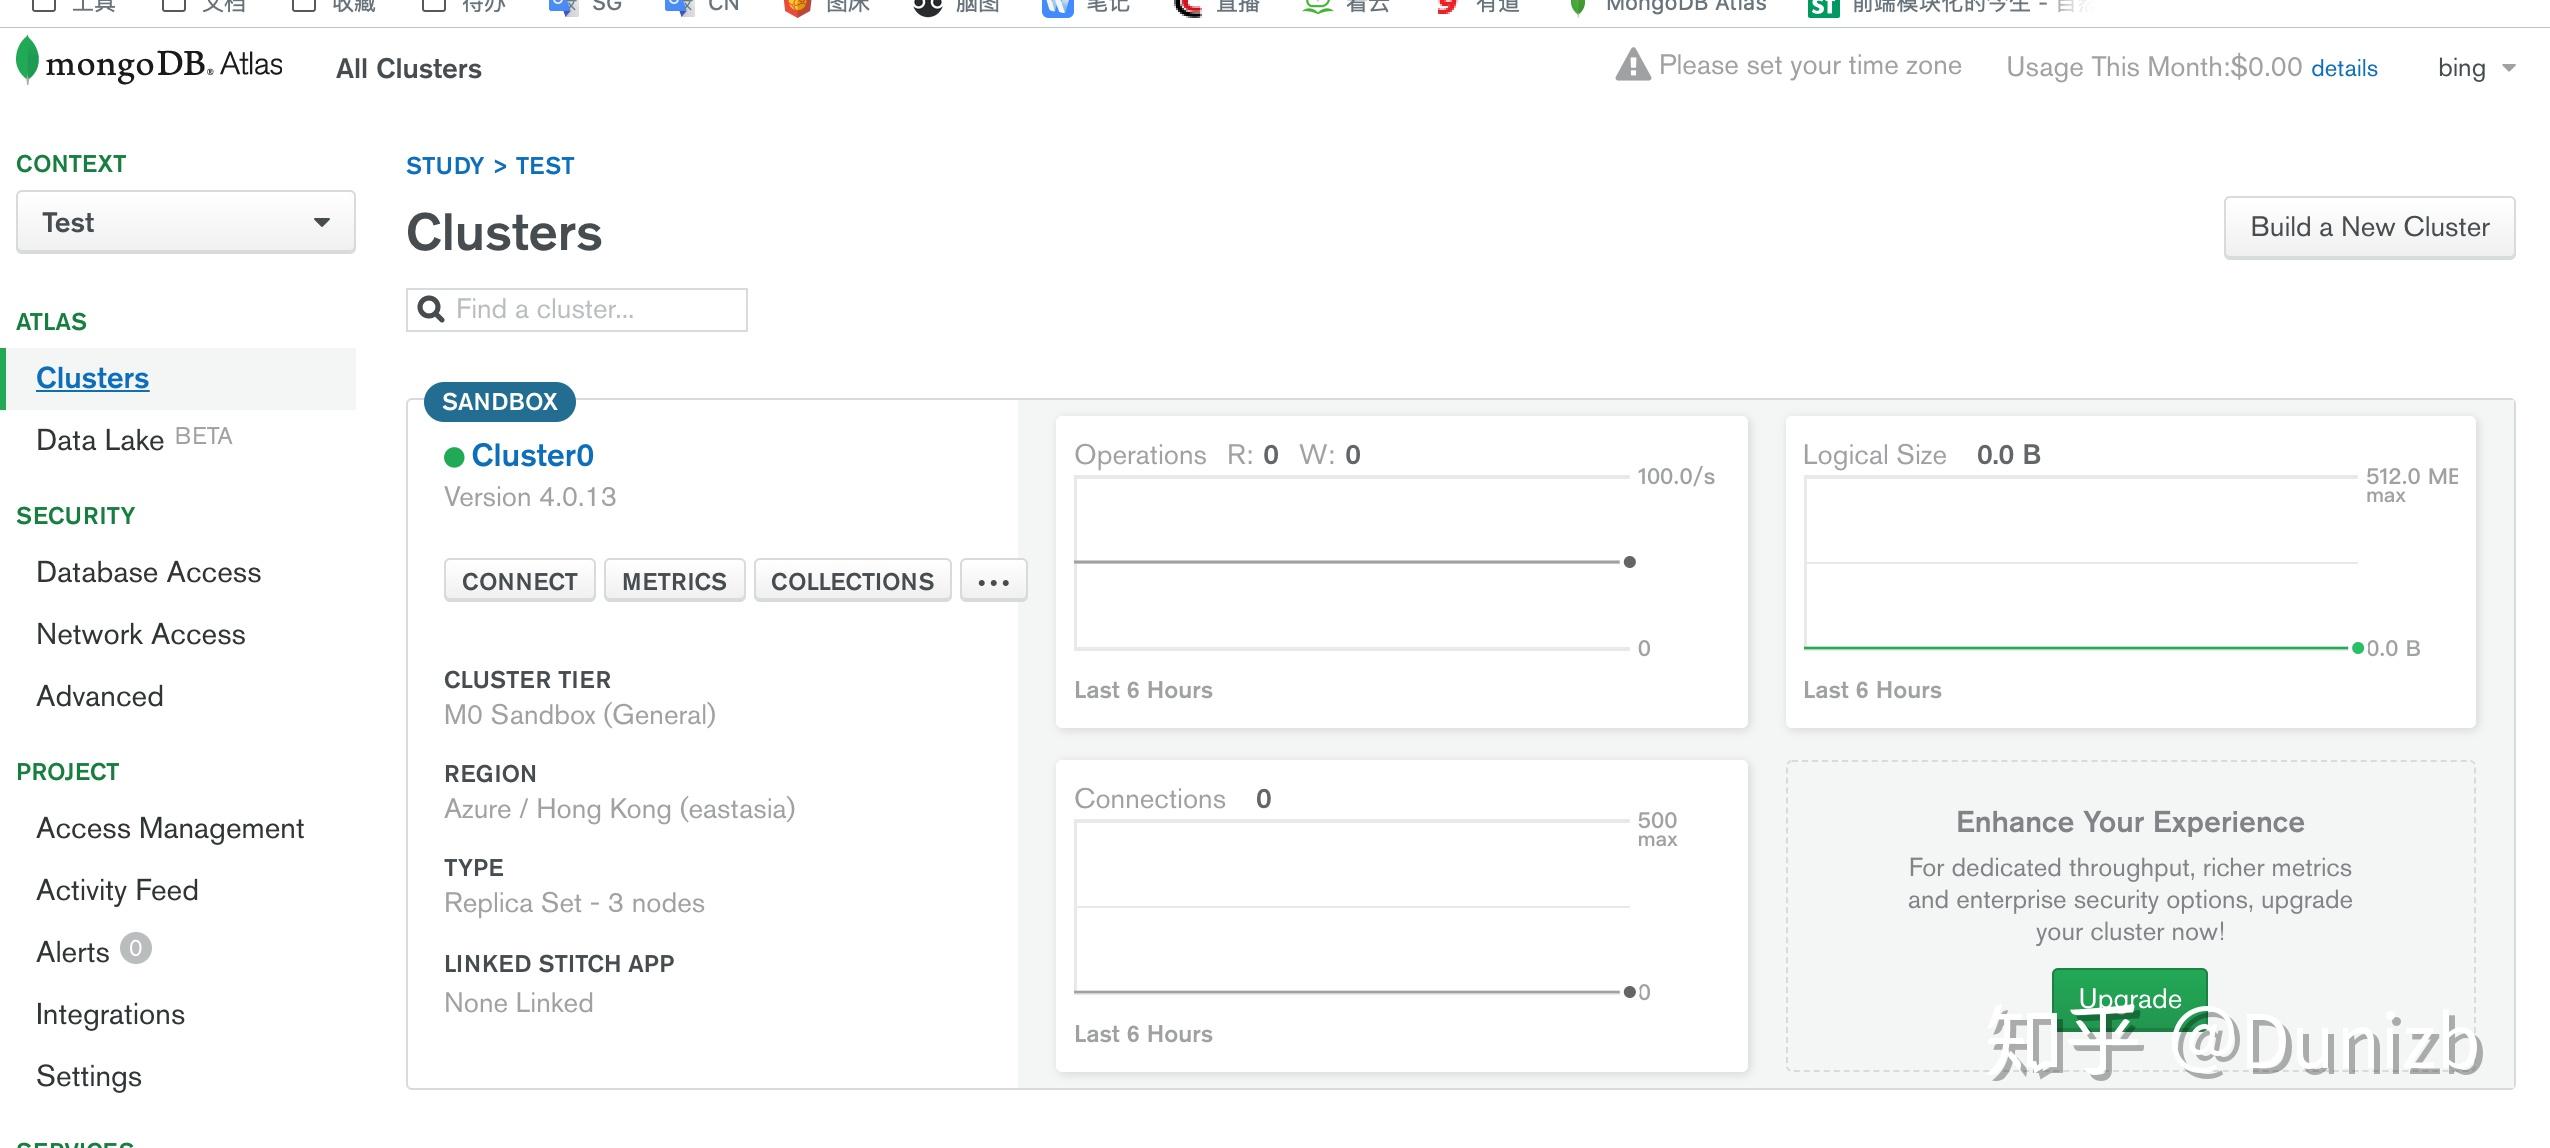2550x1148 pixels.
Task: Open COLLECTIONS for Cluster0
Action: pyautogui.click(x=852, y=581)
